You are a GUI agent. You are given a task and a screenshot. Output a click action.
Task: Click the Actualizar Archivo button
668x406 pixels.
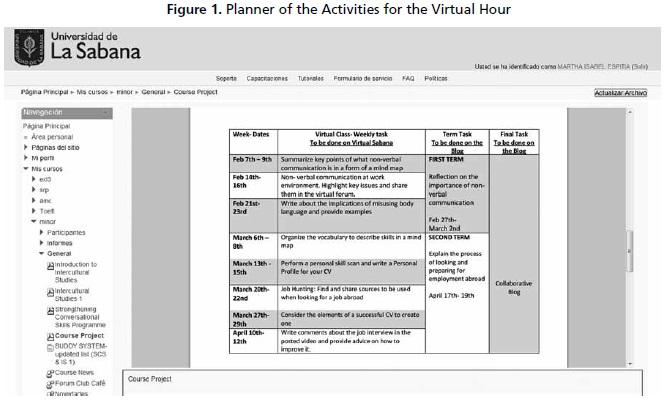click(620, 92)
